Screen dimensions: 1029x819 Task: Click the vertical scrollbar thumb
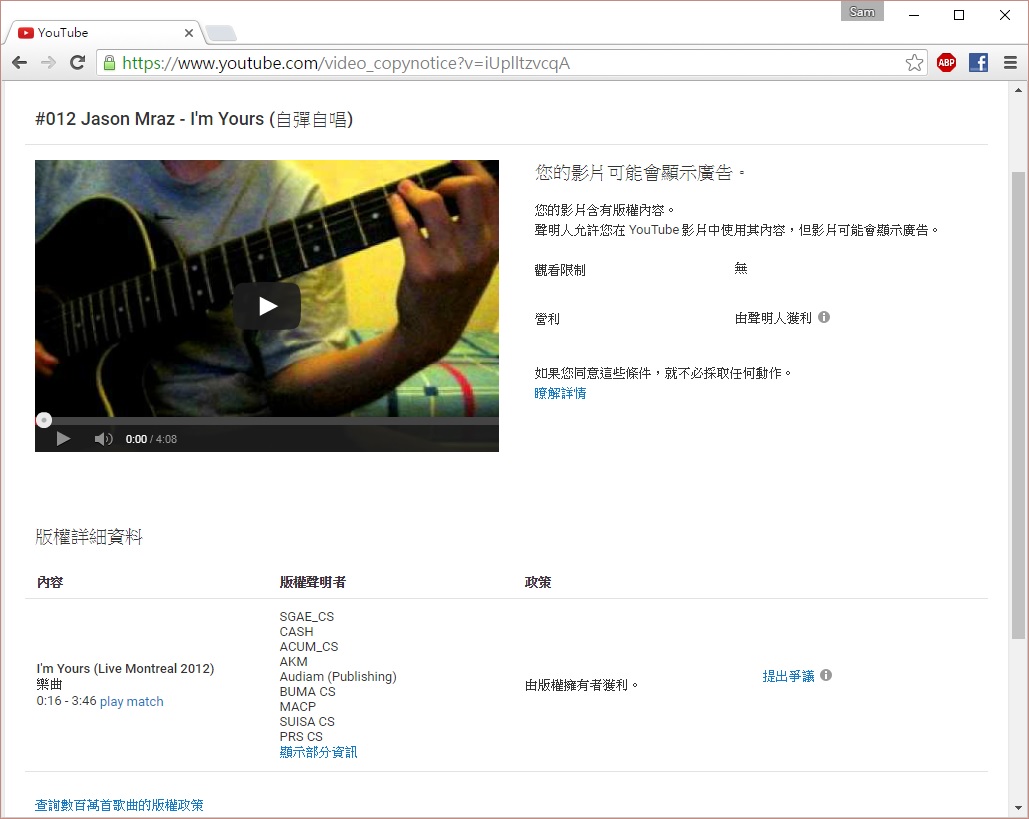click(x=1018, y=404)
